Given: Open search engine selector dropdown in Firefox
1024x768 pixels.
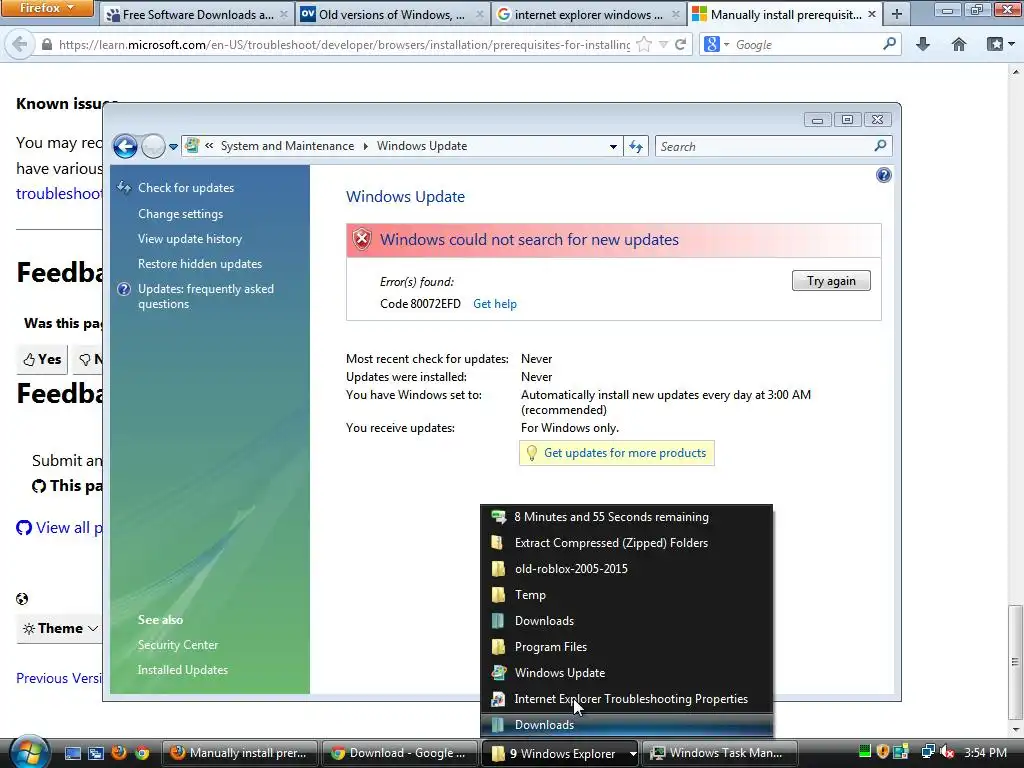Looking at the screenshot, I should 717,44.
